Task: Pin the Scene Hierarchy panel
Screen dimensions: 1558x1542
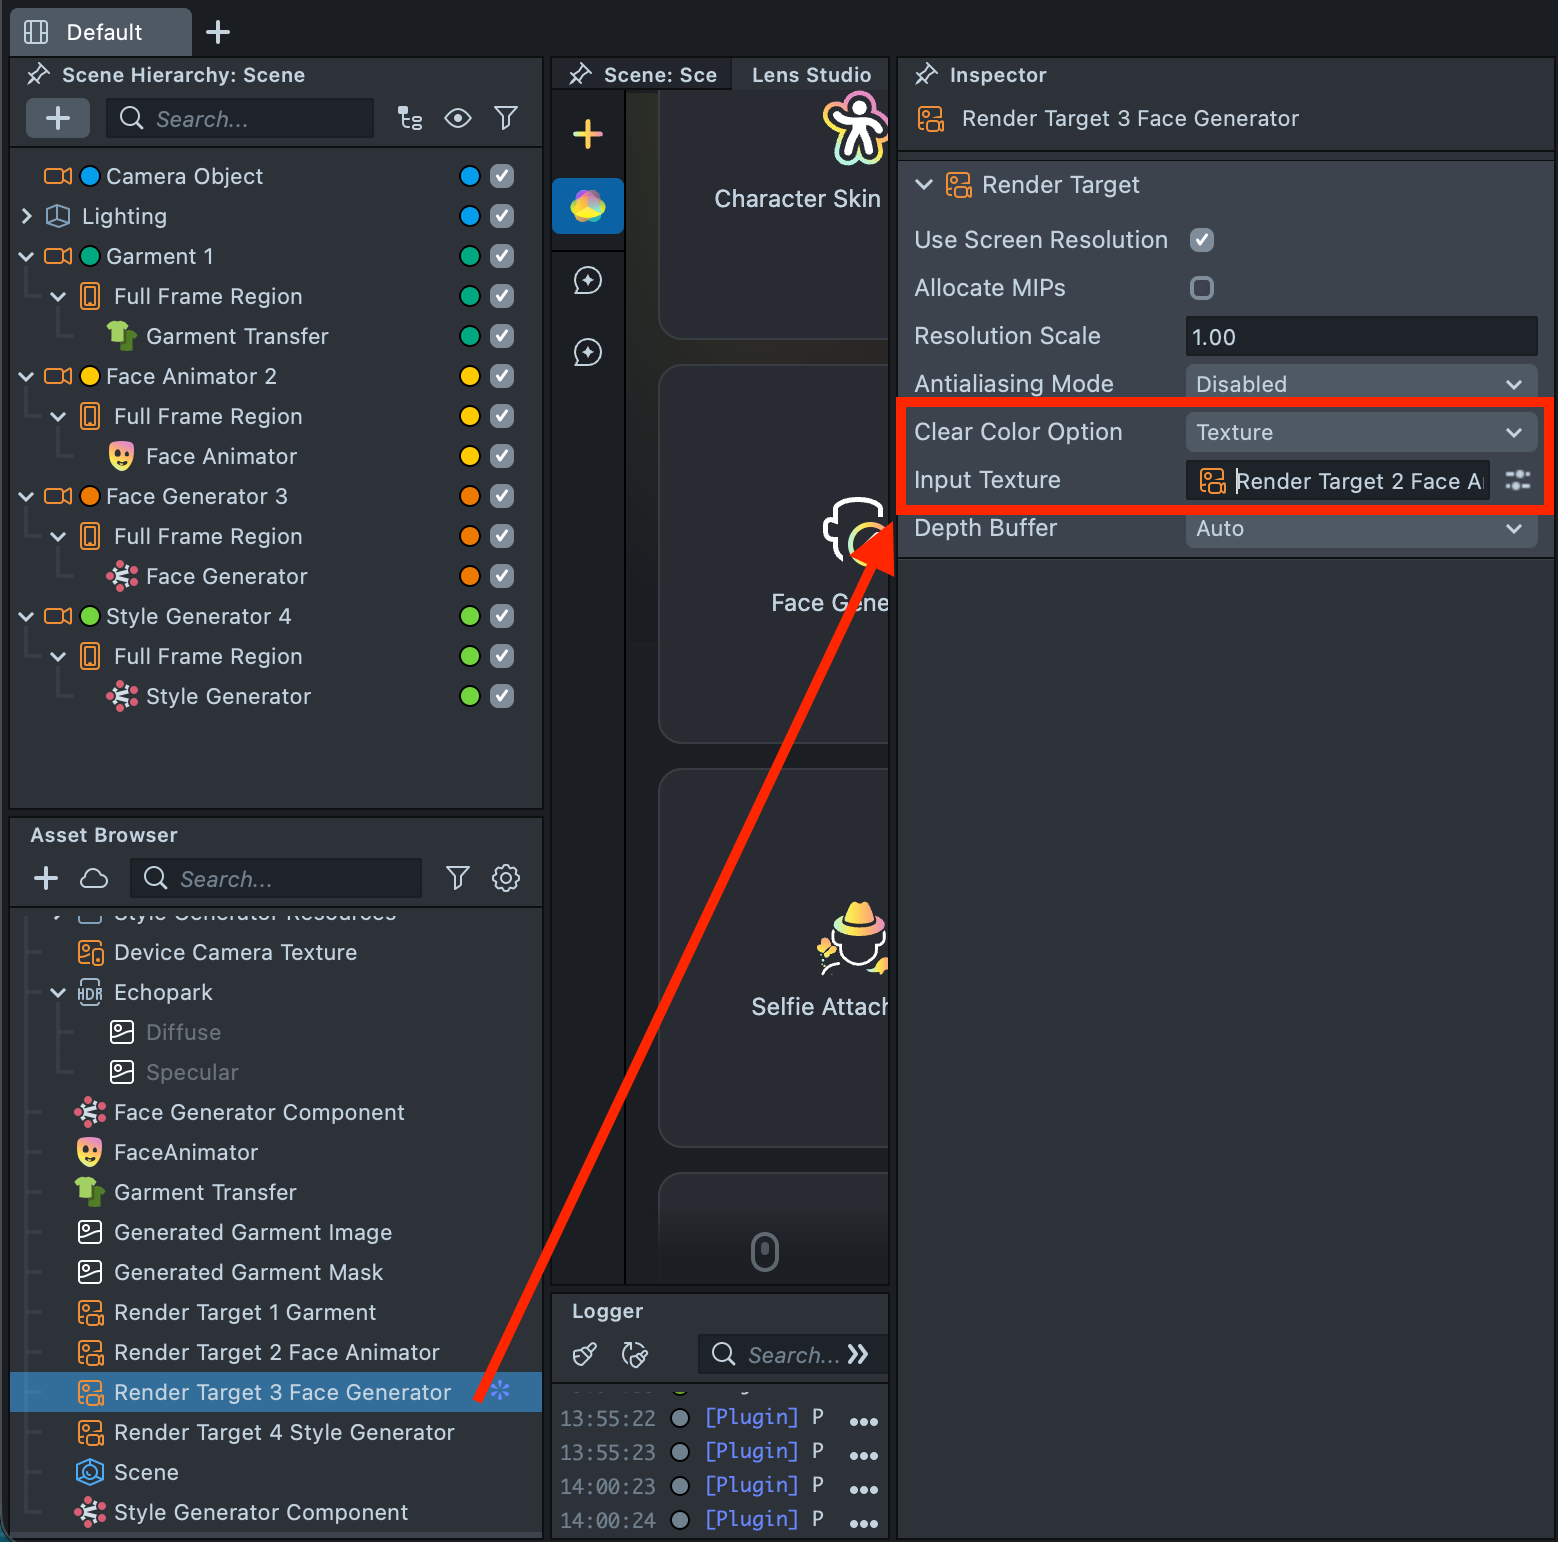Action: 38,75
